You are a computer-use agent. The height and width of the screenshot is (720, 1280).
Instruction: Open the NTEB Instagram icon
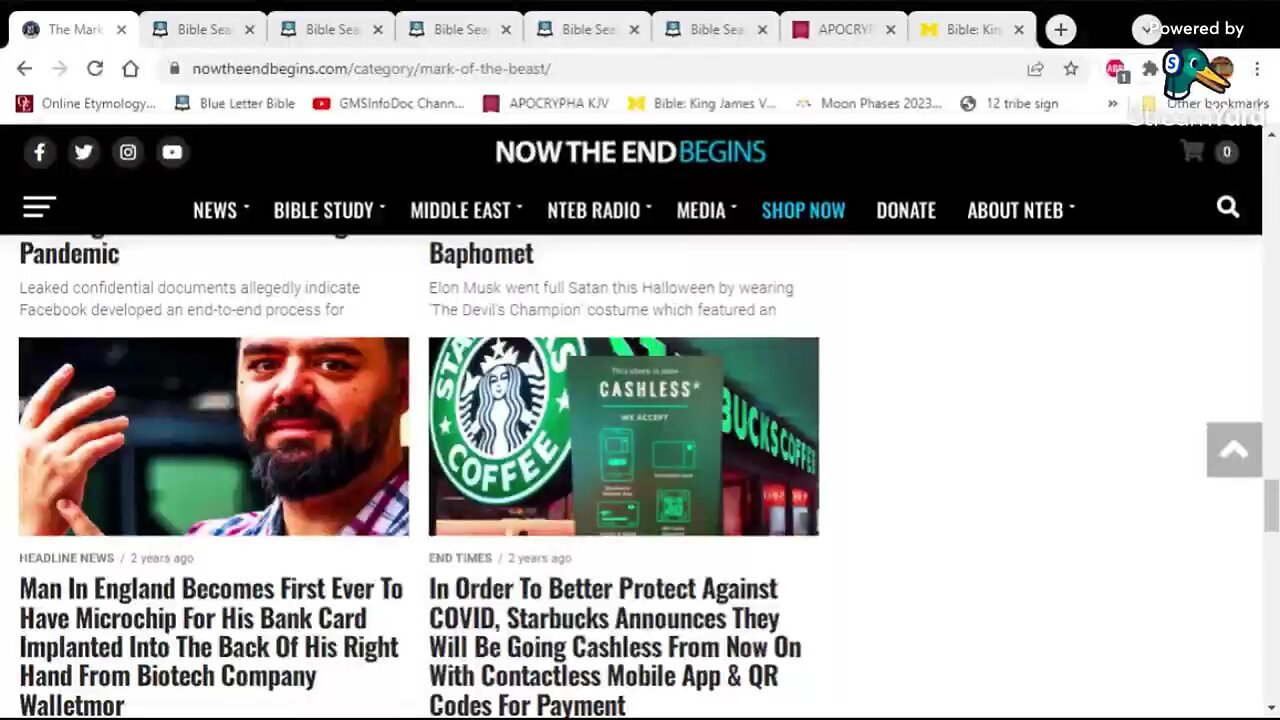128,152
